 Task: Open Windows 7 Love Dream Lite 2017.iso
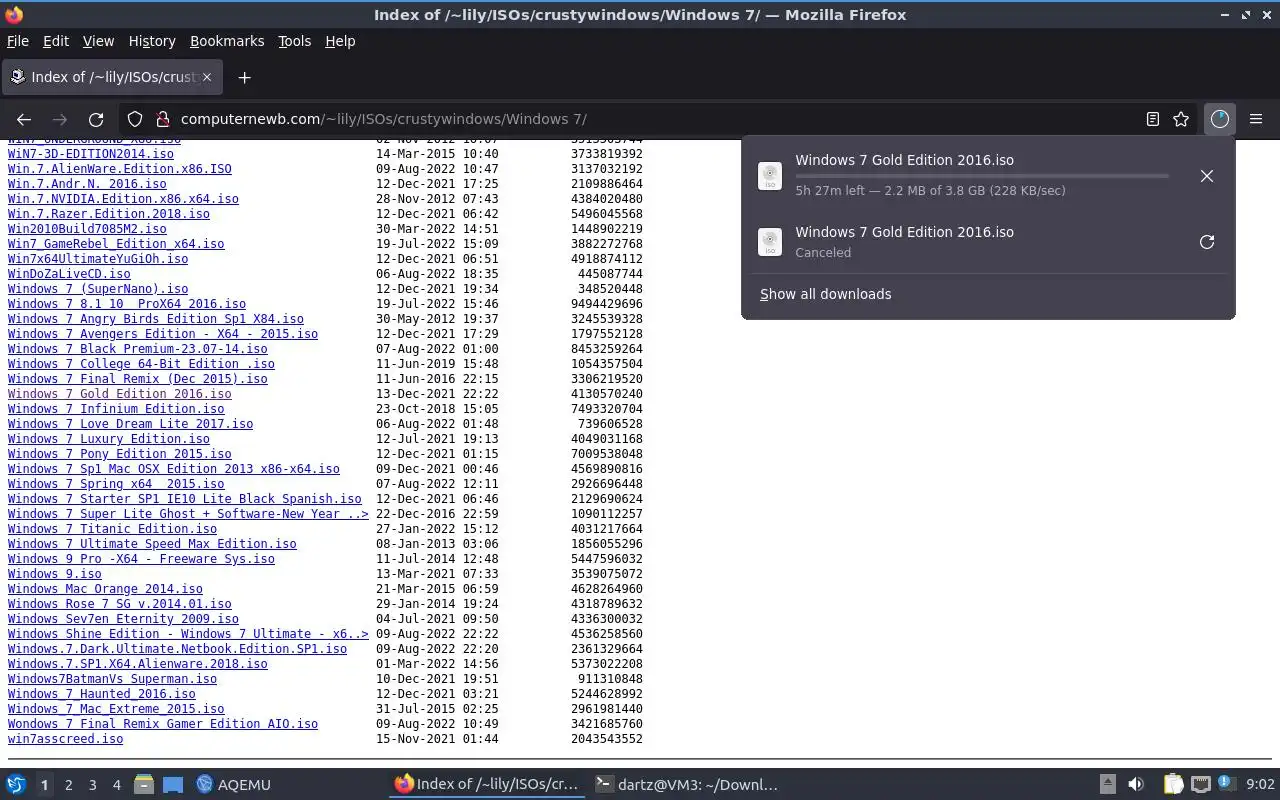130,424
